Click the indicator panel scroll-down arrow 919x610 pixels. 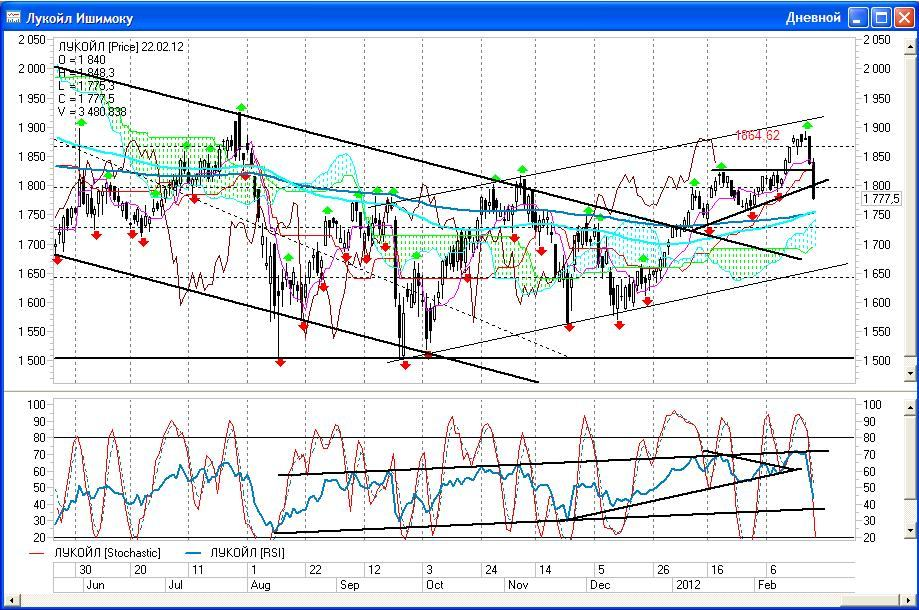910,530
